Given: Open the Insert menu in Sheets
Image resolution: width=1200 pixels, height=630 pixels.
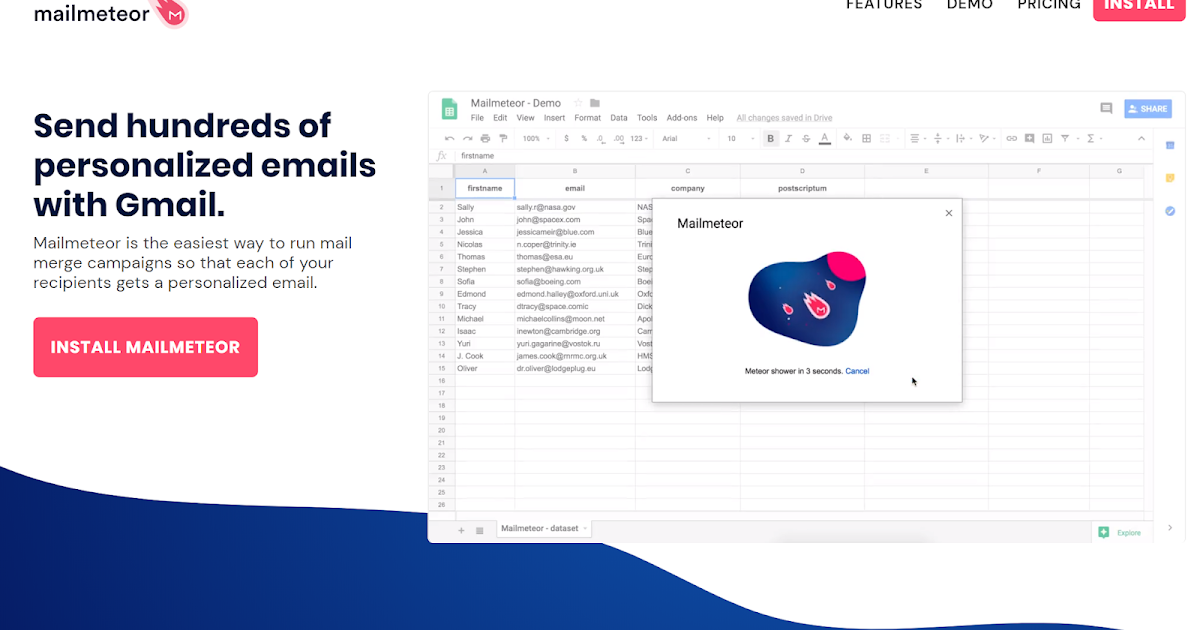Looking at the screenshot, I should coord(554,118).
